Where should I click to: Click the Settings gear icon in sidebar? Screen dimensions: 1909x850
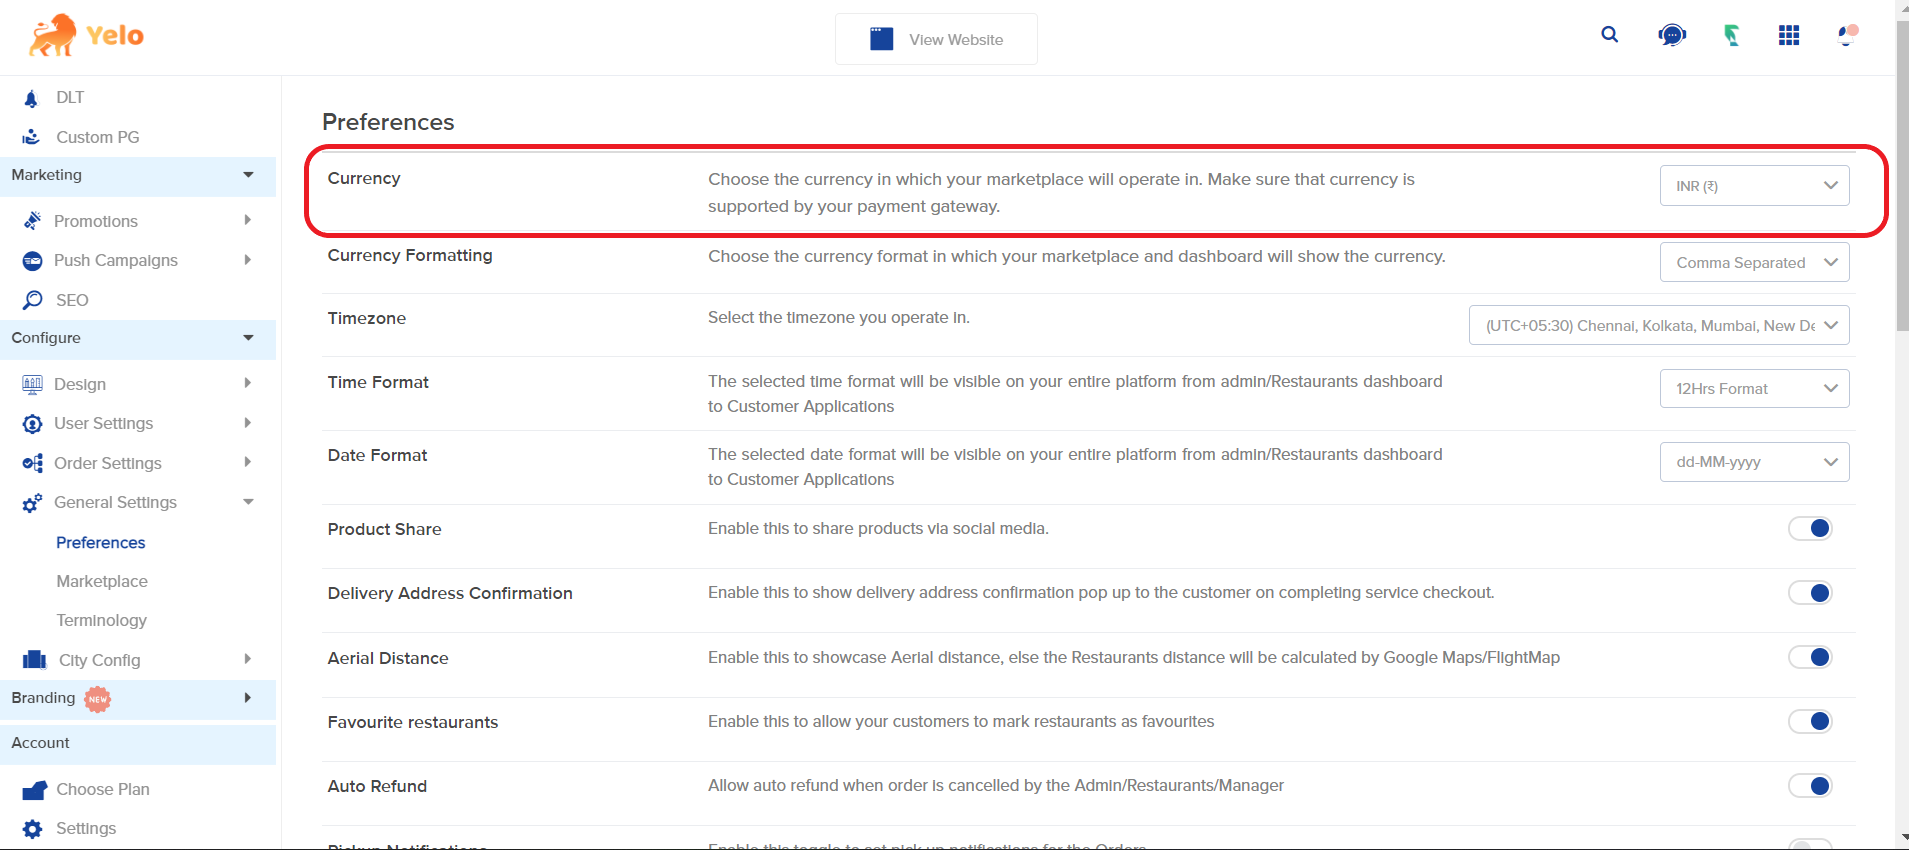point(33,829)
